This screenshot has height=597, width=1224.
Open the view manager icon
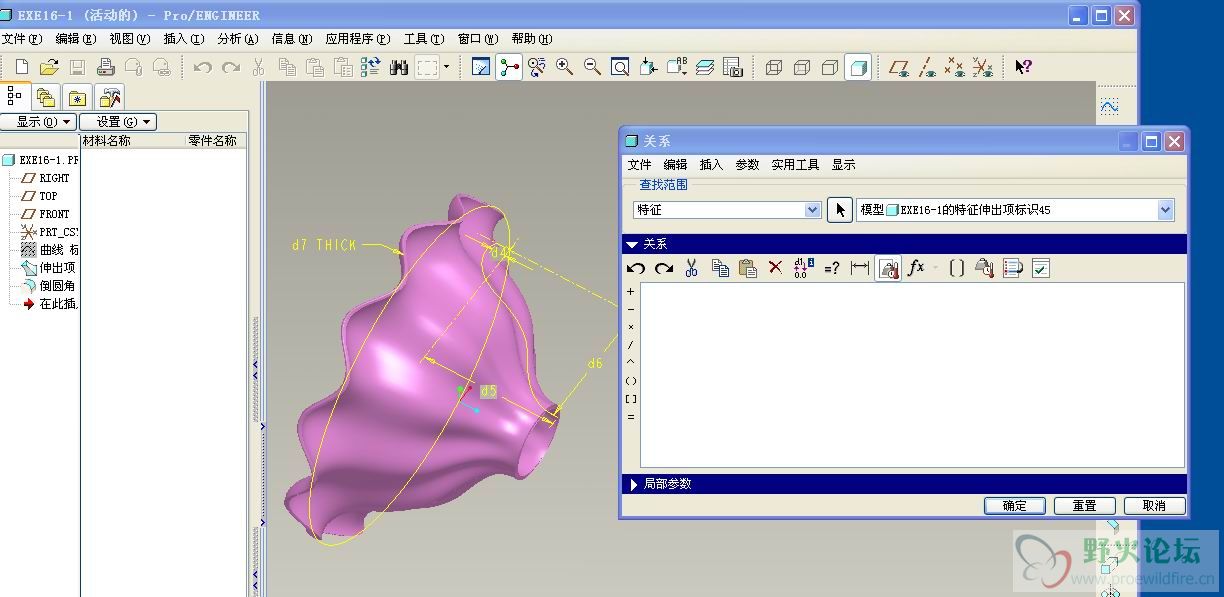coord(733,67)
